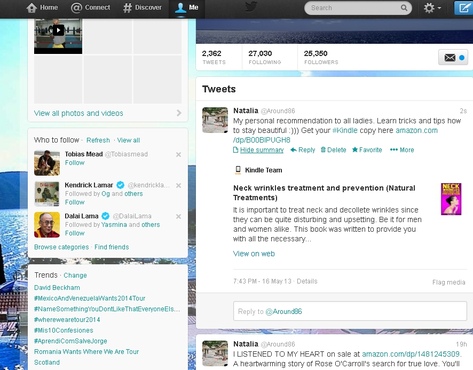473x370 pixels.
Task: View the 27,030 following list
Action: click(265, 57)
